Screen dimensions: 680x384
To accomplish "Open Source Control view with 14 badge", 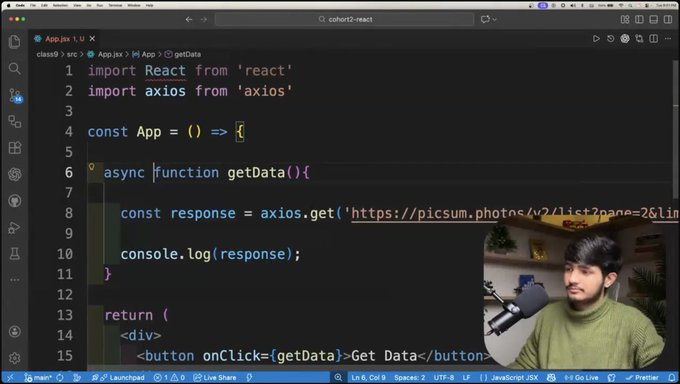I will (15, 95).
